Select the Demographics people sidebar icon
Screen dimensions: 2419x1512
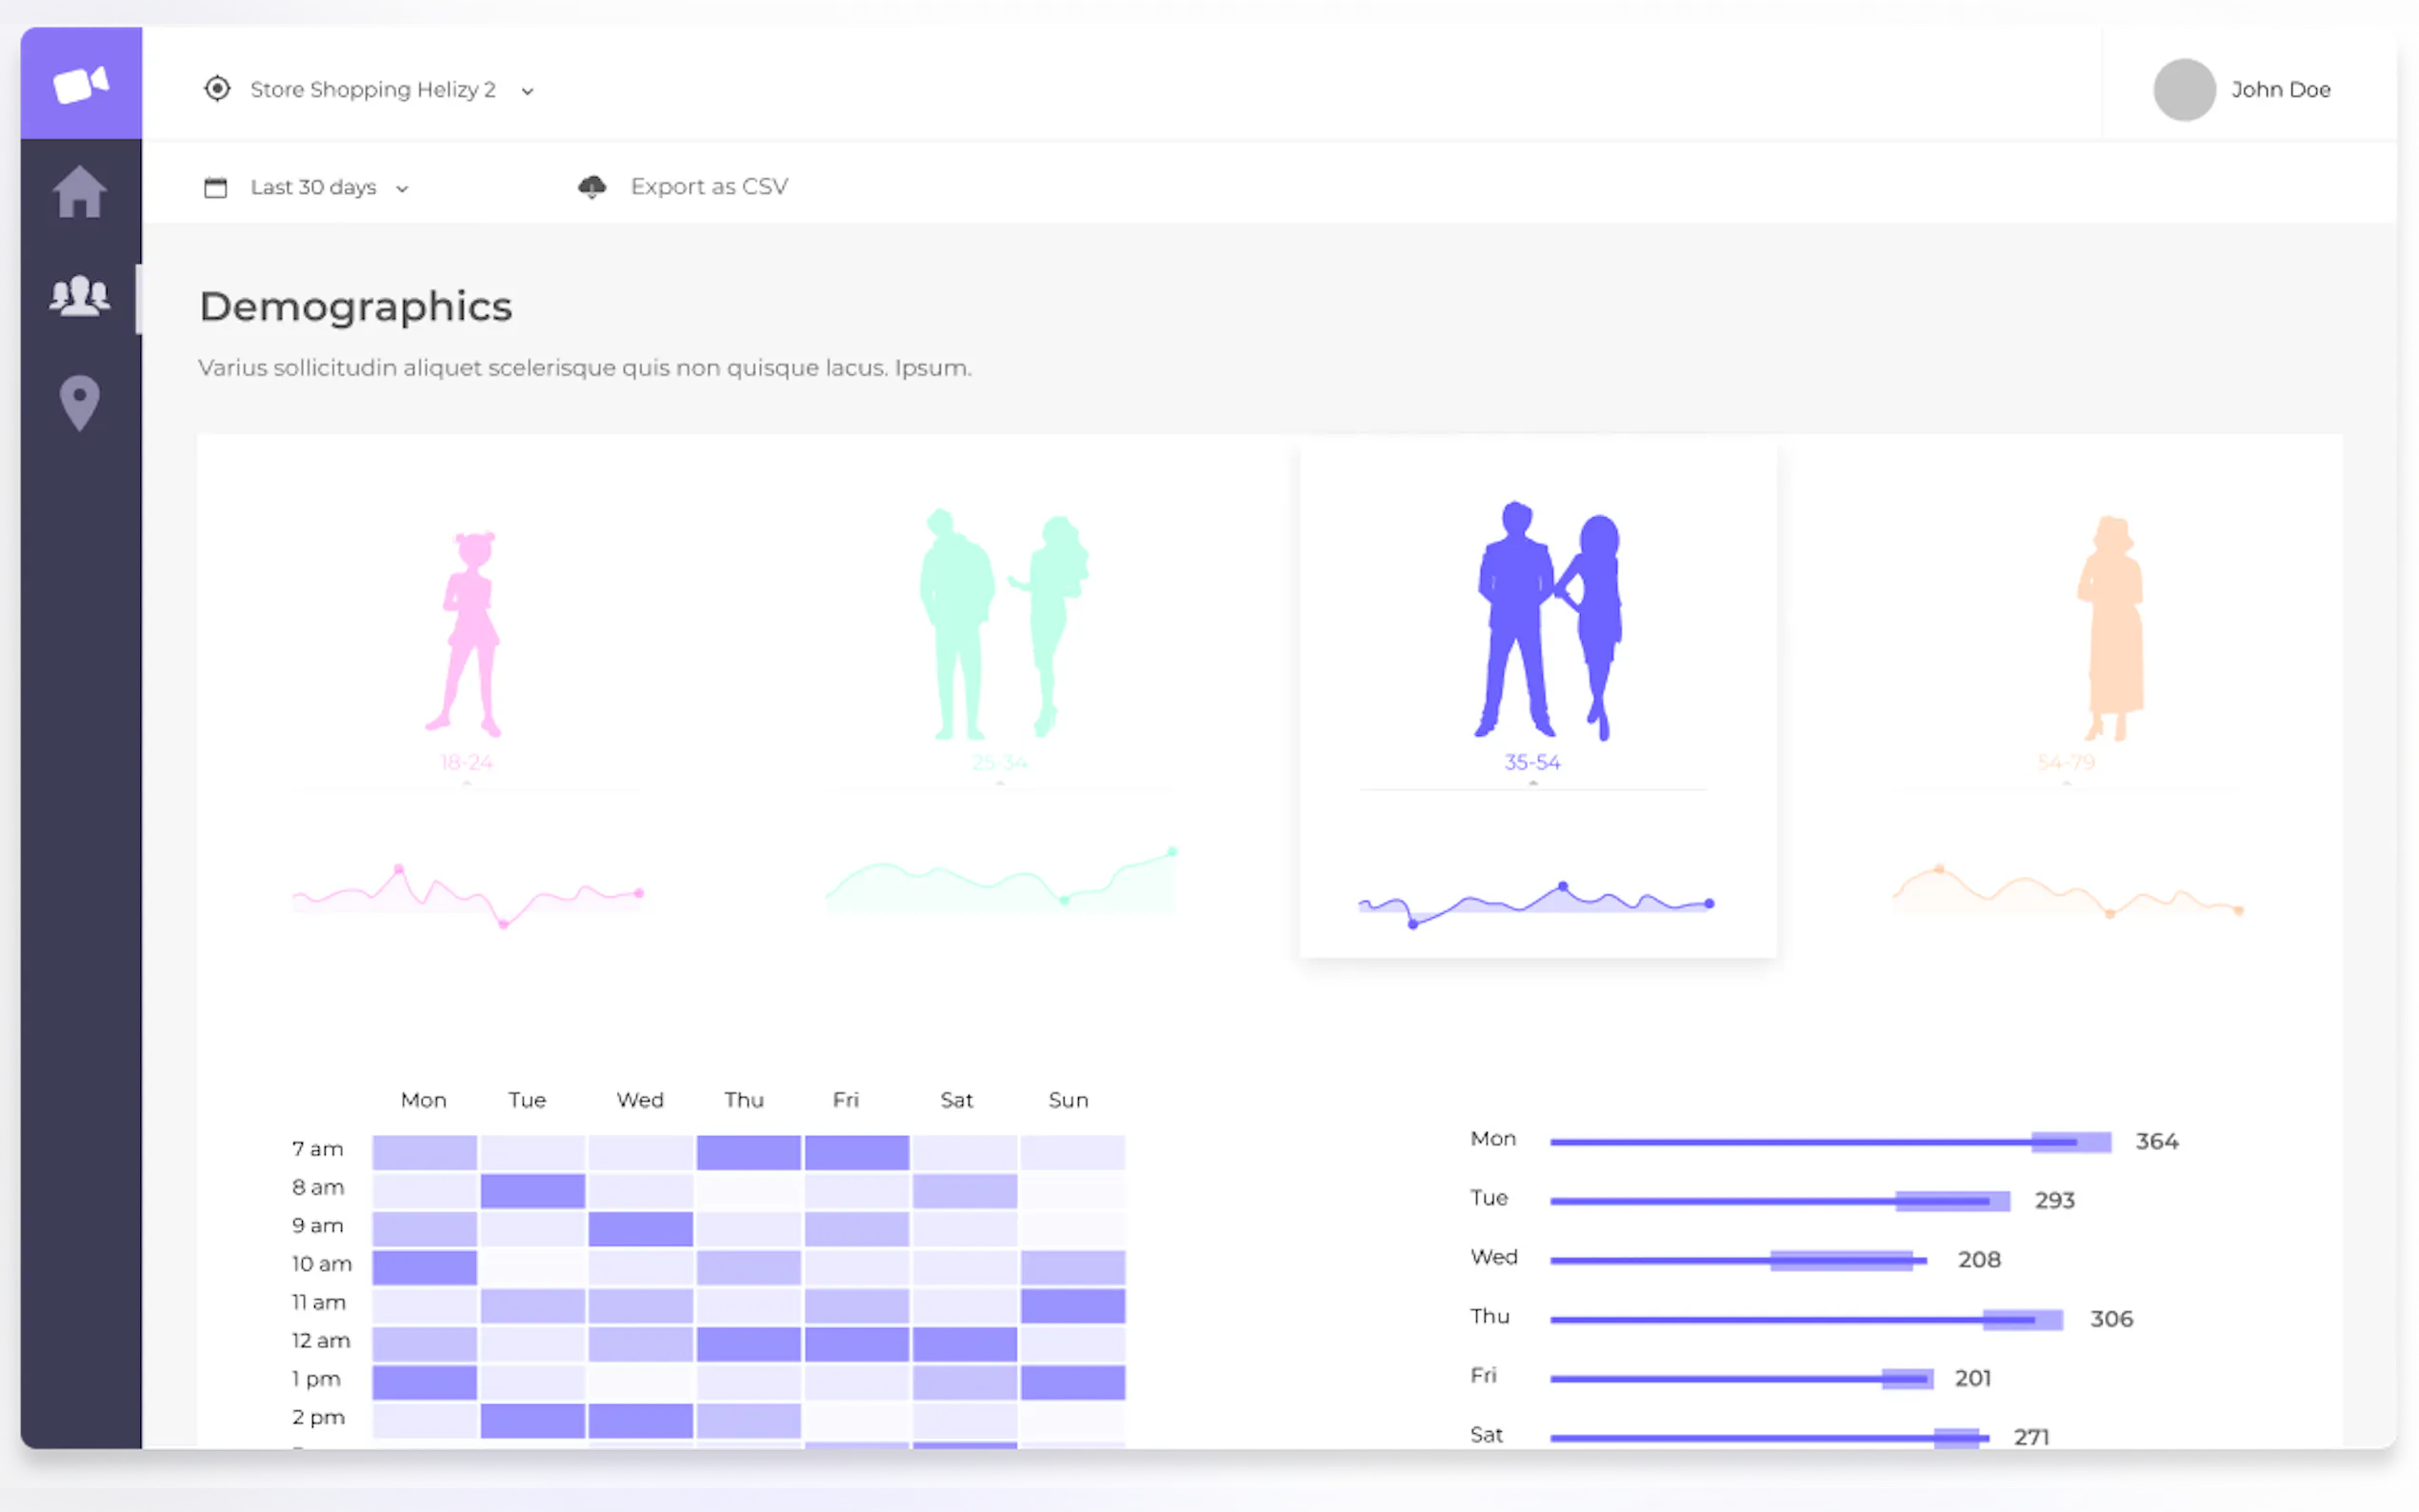coord(80,297)
